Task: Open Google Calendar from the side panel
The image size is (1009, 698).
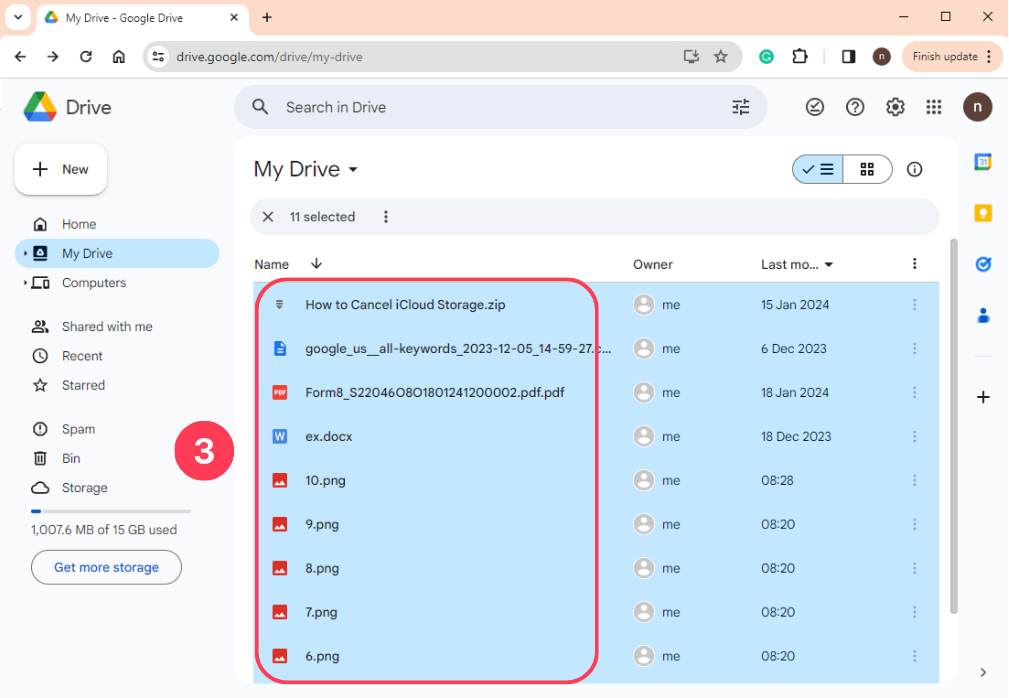Action: point(983,161)
